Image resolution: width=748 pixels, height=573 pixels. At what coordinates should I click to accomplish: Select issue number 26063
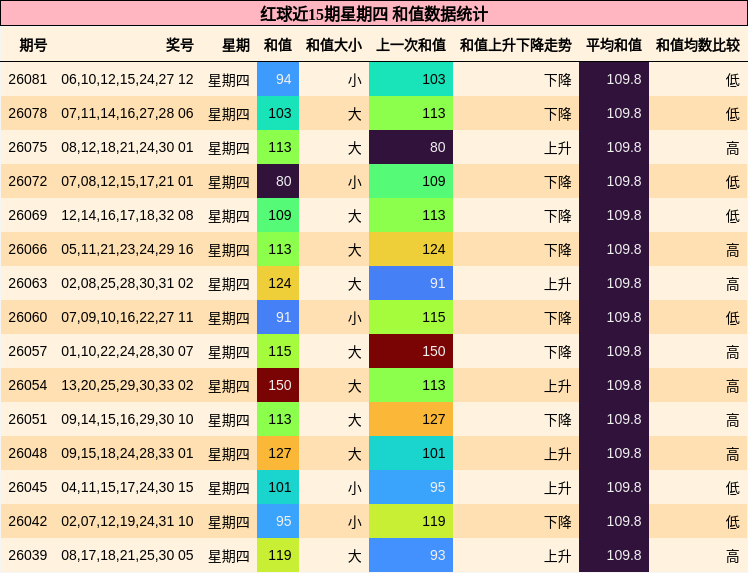28,283
